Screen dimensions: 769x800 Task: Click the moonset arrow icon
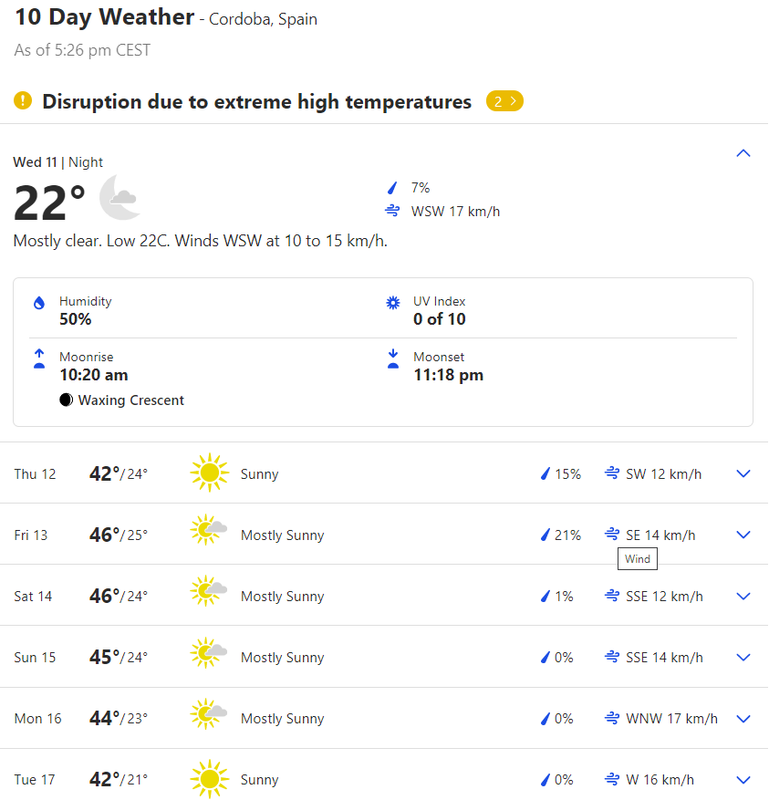[392, 359]
